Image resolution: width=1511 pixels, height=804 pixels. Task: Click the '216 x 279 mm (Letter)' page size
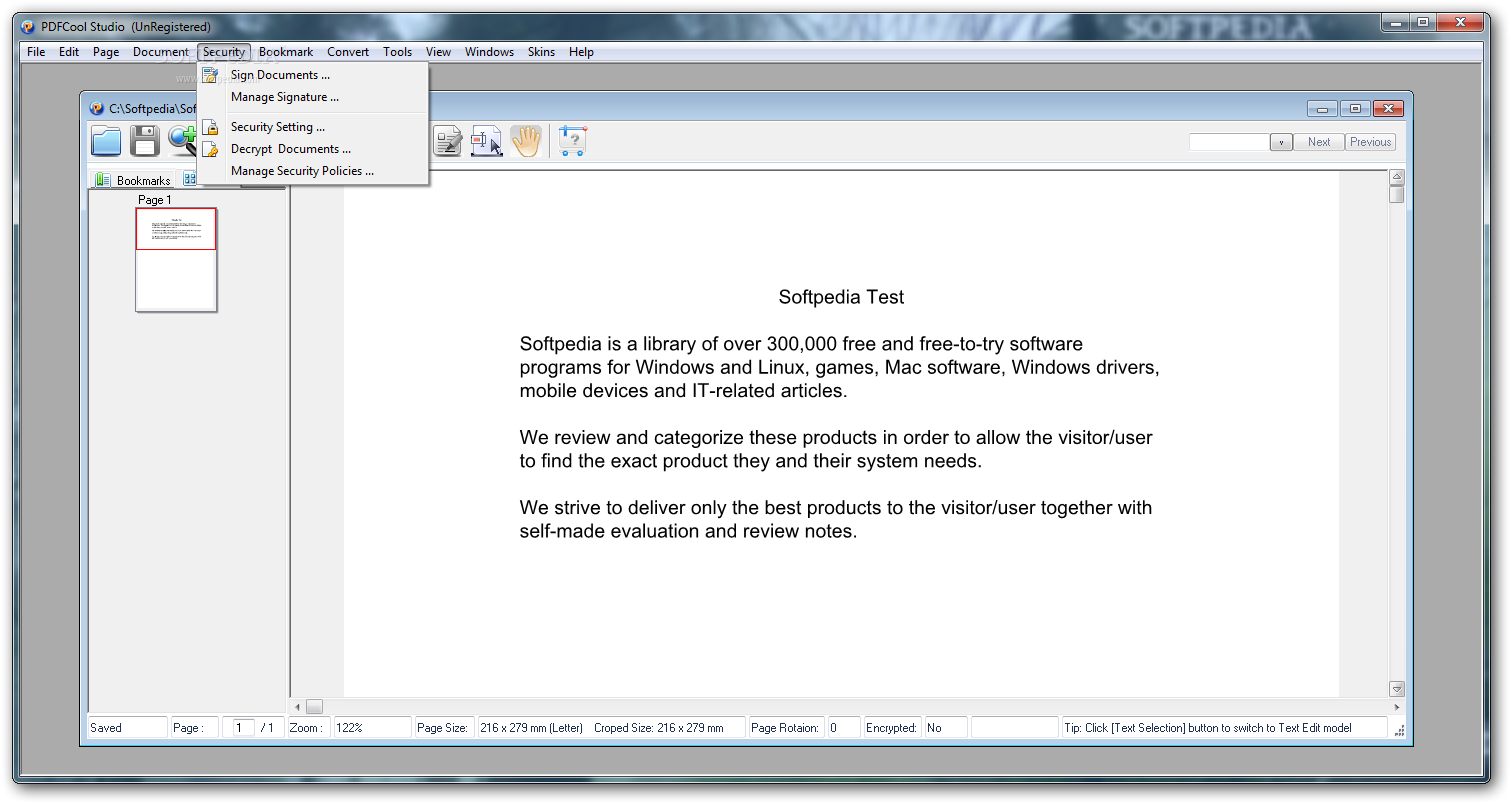pyautogui.click(x=531, y=728)
